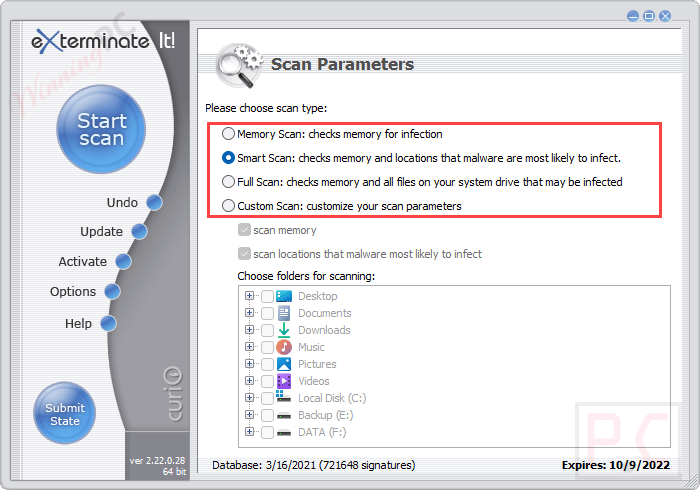Image resolution: width=700 pixels, height=490 pixels.
Task: Click the Desktop tree label
Action: click(x=317, y=296)
